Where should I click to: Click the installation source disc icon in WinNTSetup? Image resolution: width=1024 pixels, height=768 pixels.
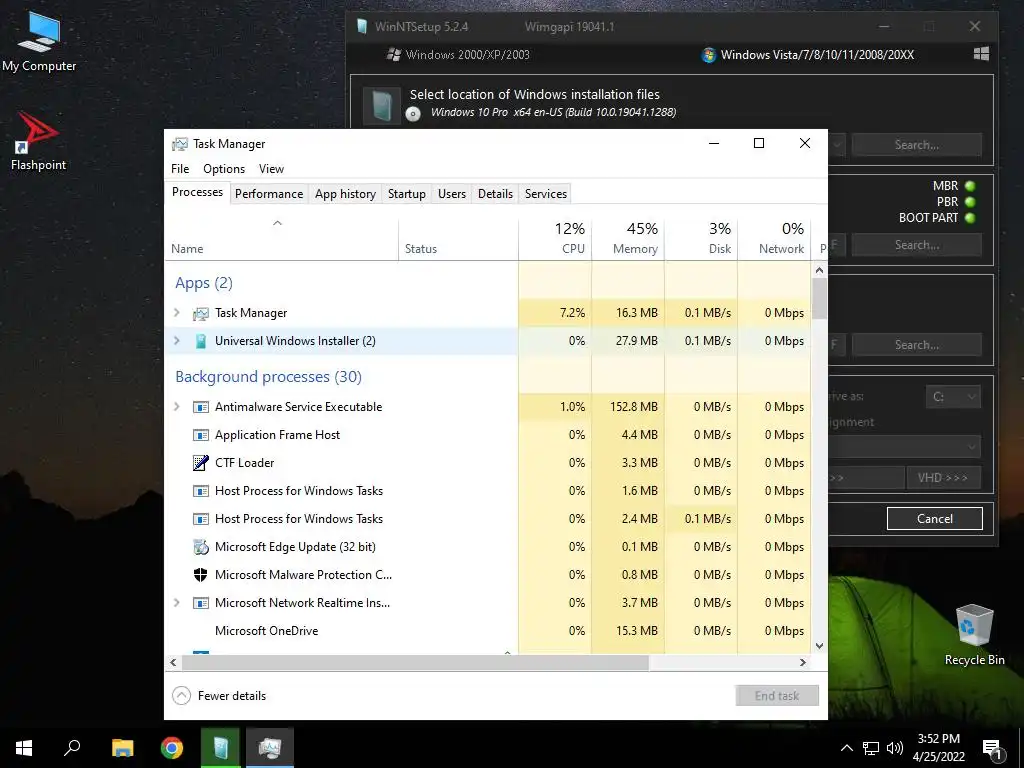pyautogui.click(x=413, y=114)
